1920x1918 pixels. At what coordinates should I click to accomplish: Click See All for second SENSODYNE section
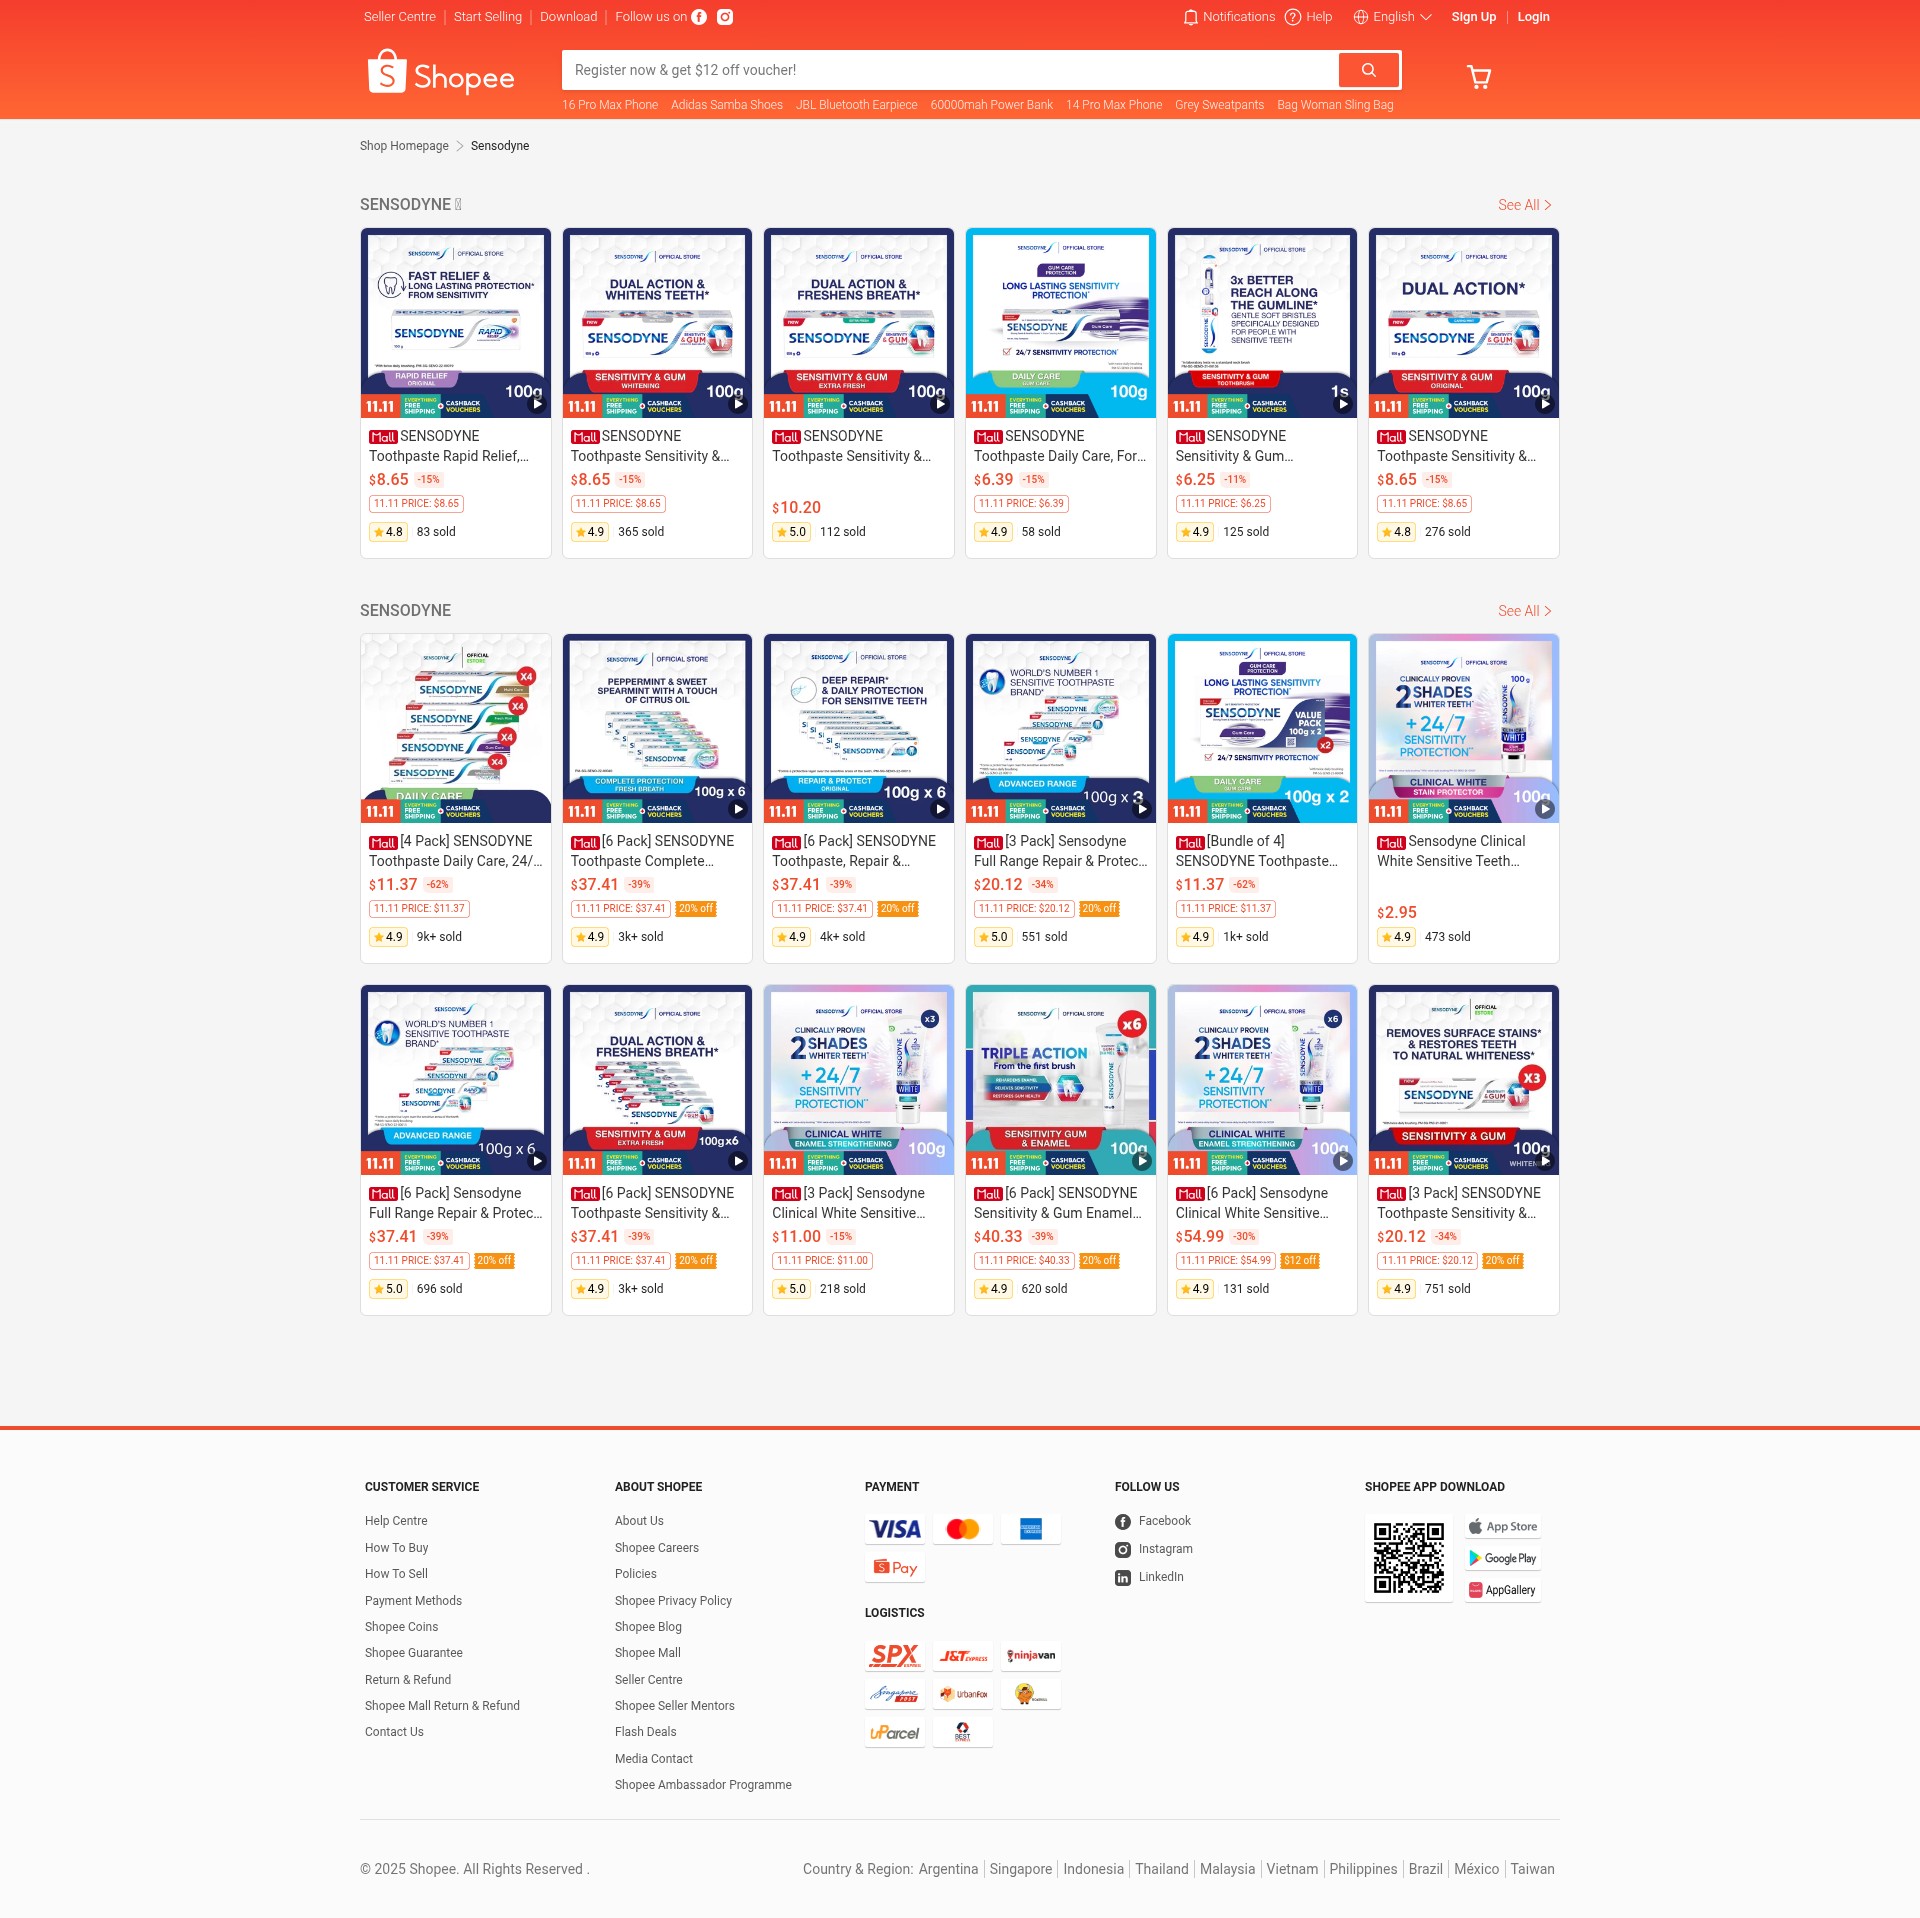point(1524,611)
